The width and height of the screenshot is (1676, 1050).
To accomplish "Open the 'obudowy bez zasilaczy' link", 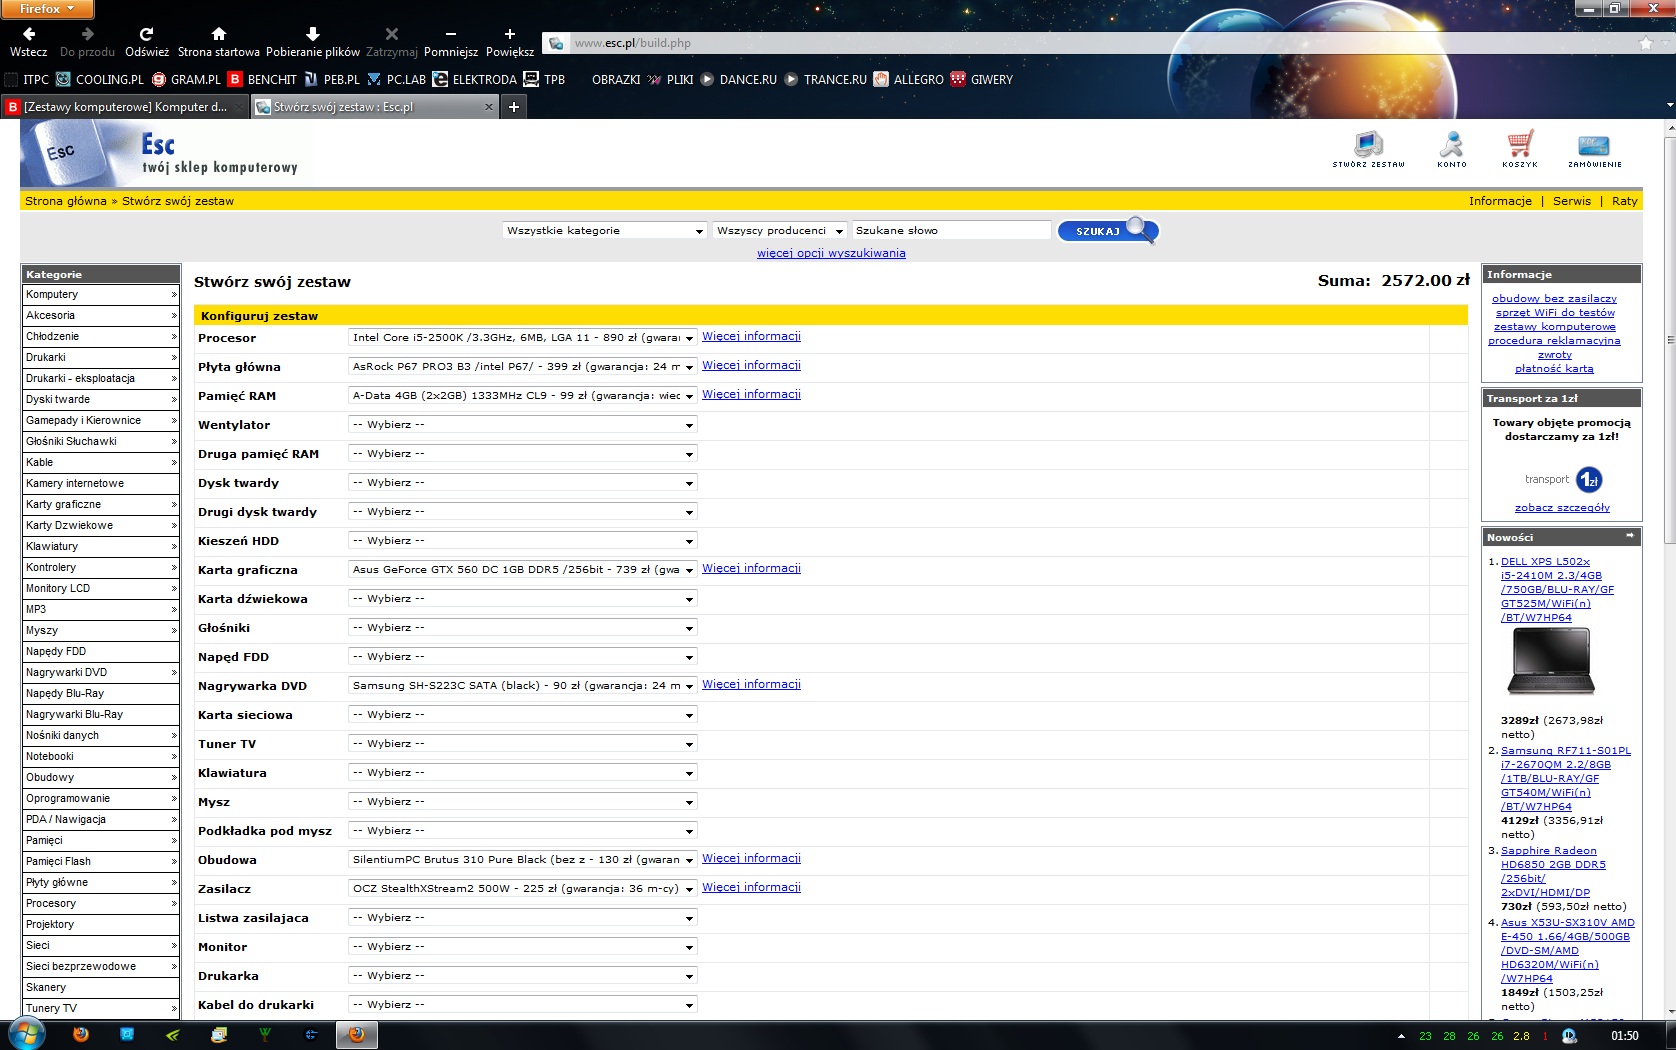I will [1554, 299].
